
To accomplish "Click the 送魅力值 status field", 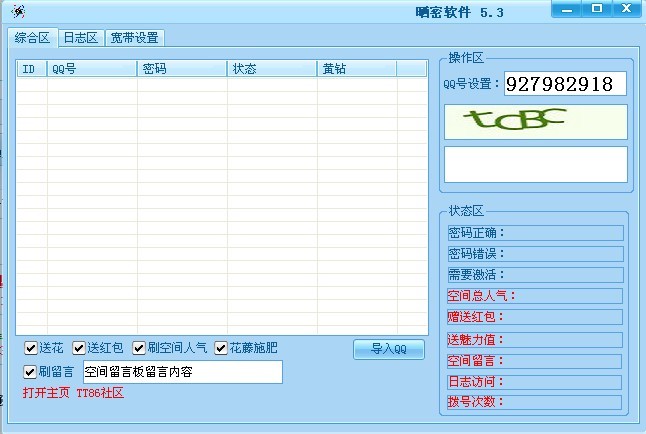I will tap(535, 340).
